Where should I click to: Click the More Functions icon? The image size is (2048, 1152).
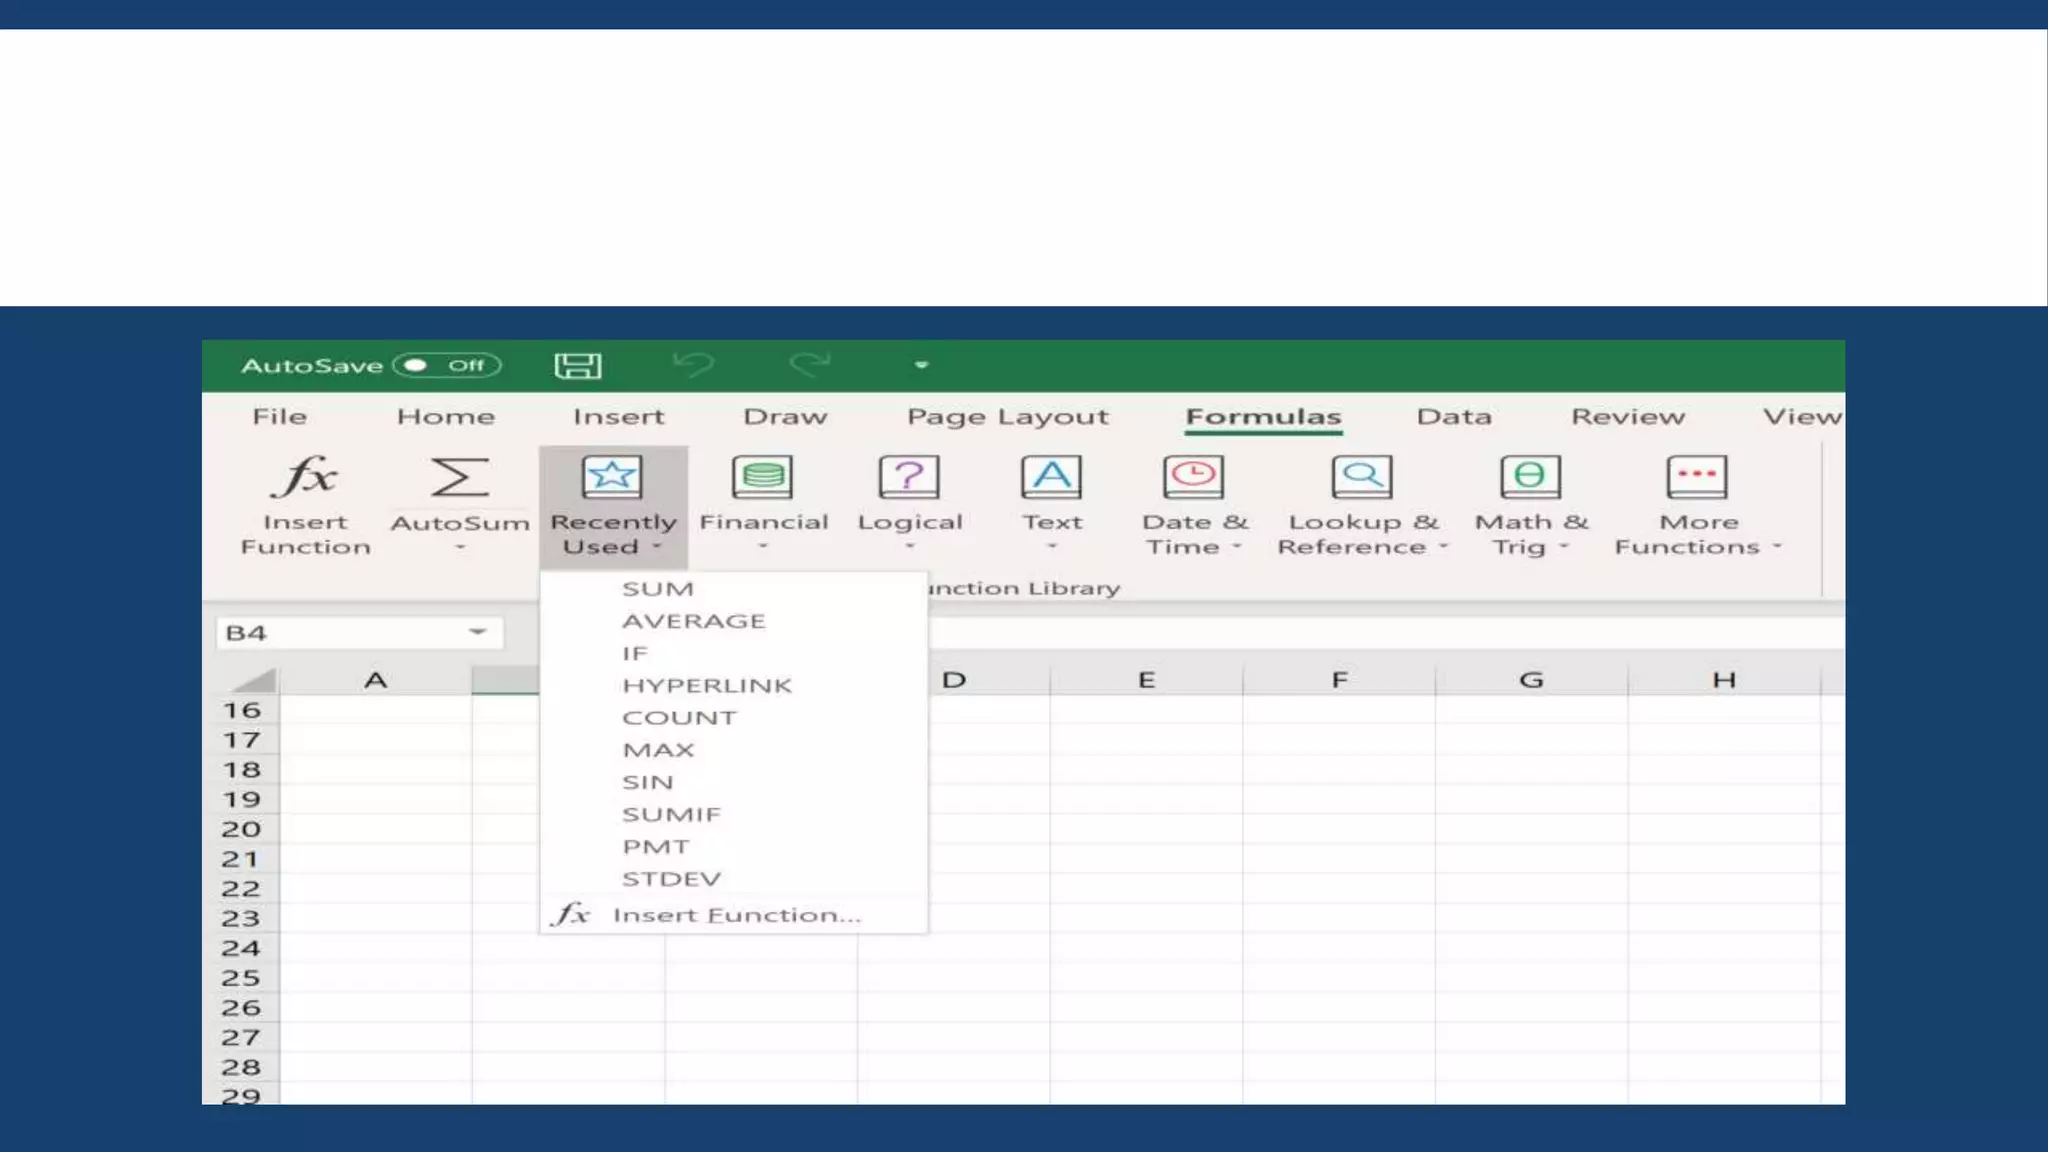click(1697, 478)
